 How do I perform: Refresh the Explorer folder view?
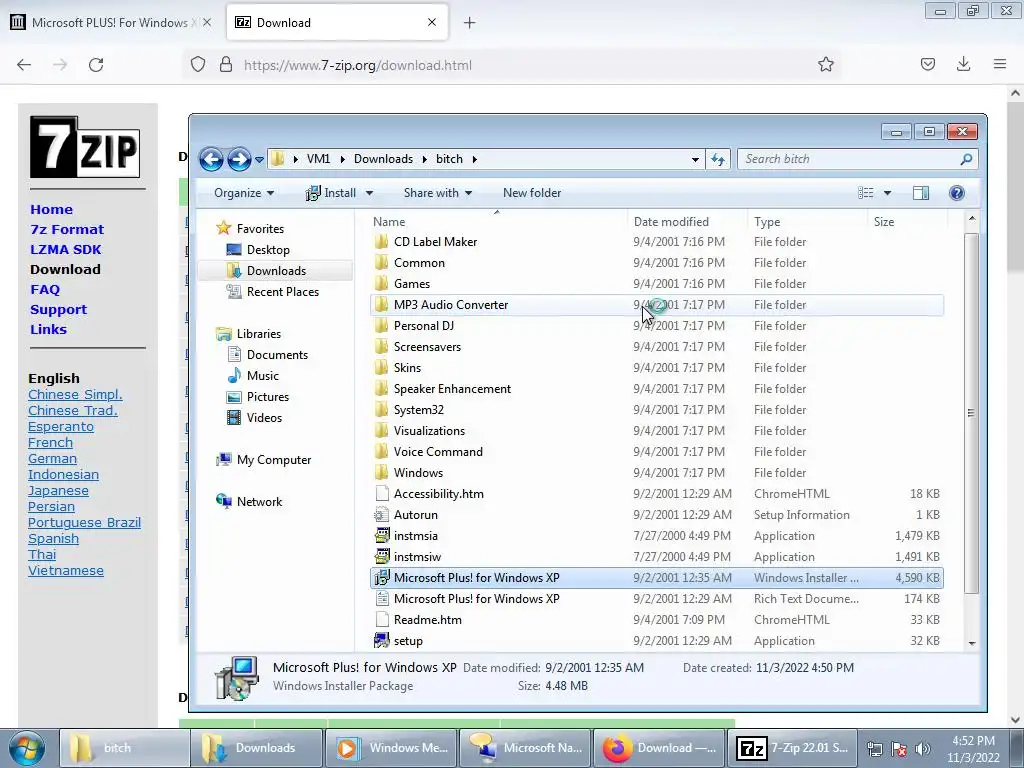pos(718,159)
